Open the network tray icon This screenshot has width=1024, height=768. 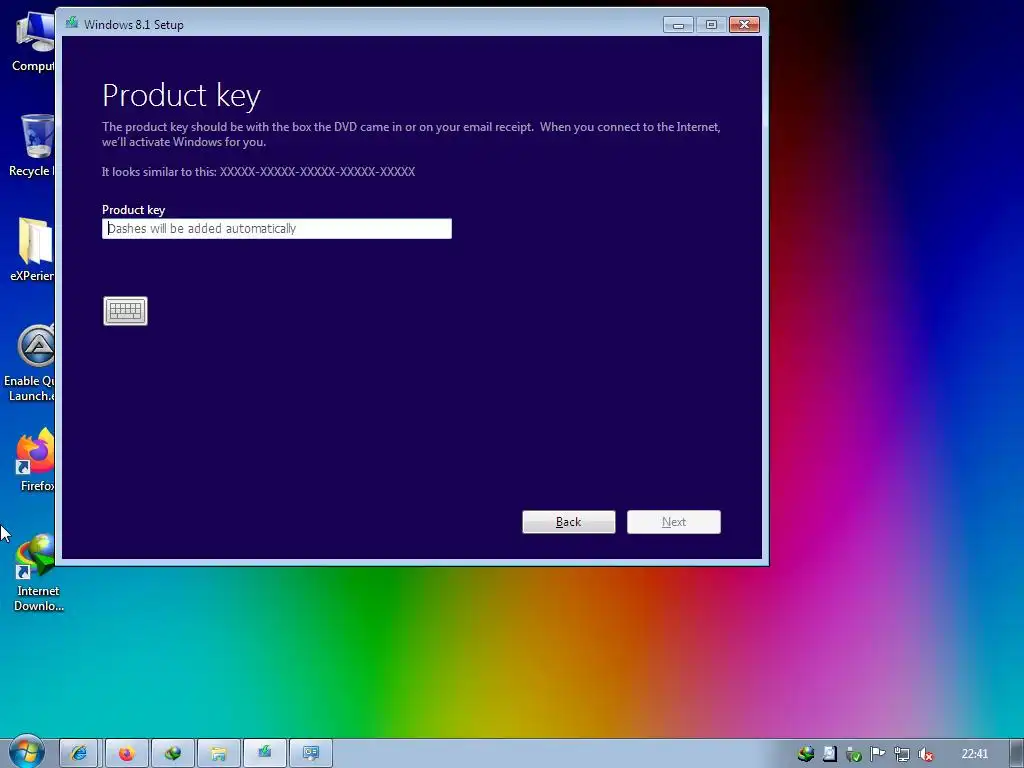(902, 754)
